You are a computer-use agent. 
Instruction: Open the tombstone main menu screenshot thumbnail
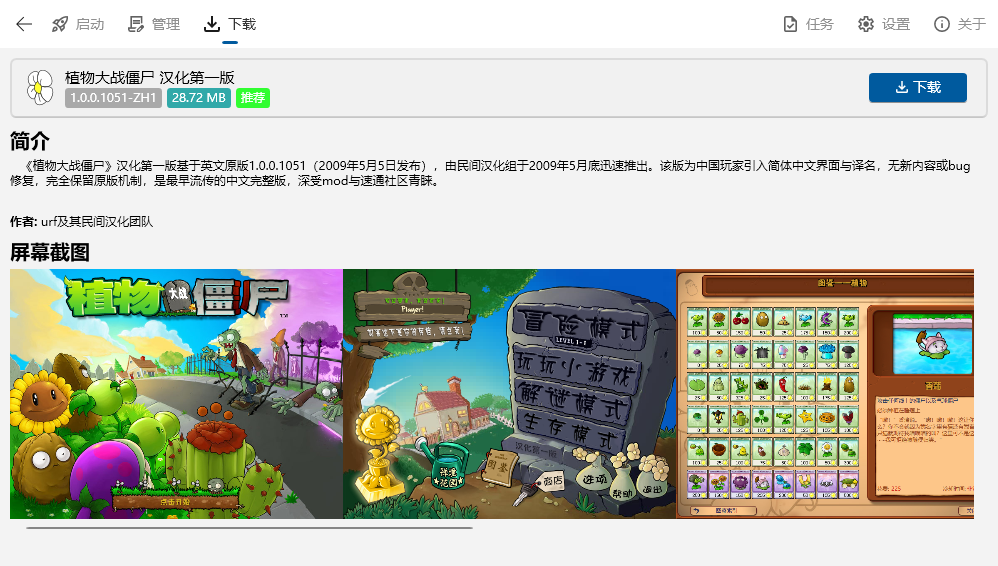[509, 393]
